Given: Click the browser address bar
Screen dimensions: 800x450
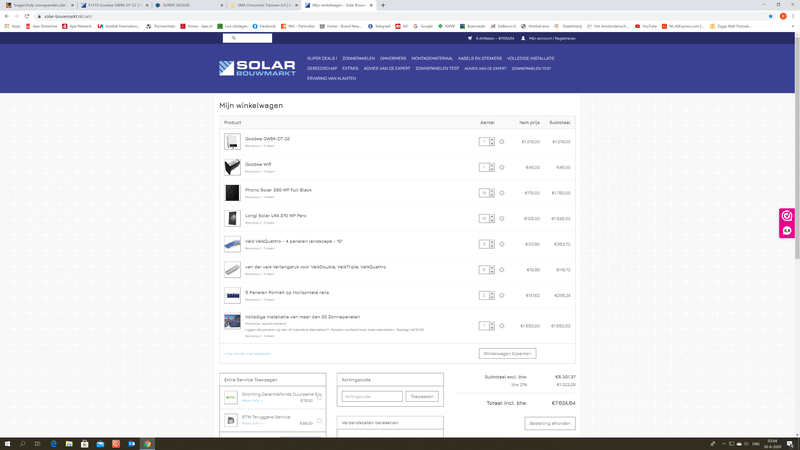Looking at the screenshot, I should (398, 16).
